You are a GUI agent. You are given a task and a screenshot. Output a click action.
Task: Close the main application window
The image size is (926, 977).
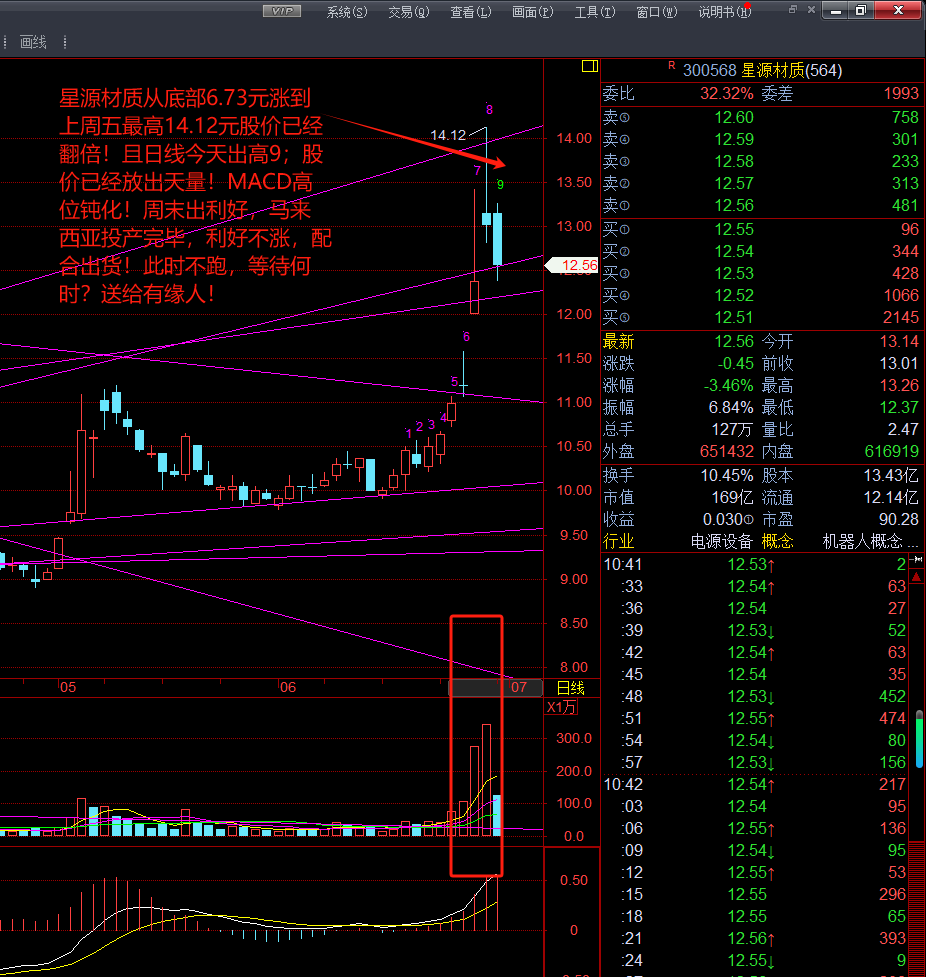(898, 11)
